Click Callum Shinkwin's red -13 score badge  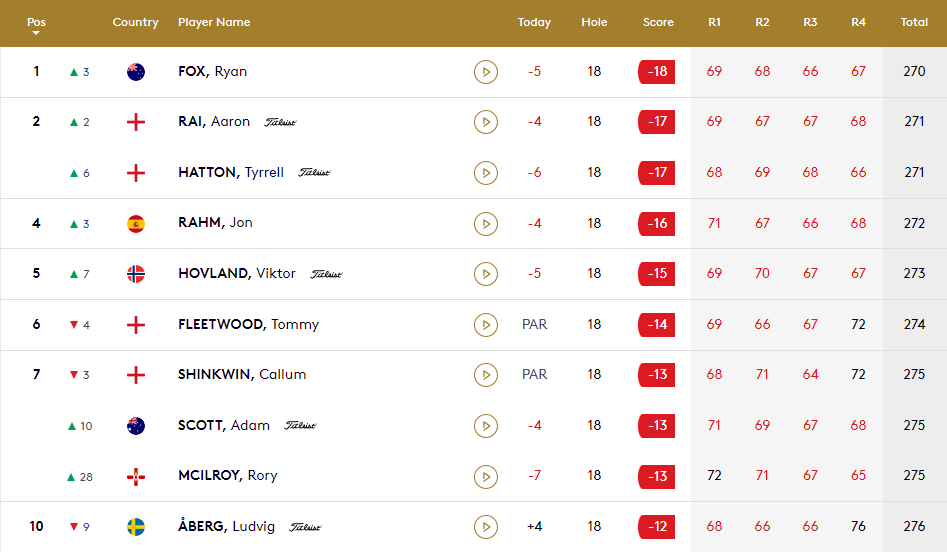coord(657,375)
